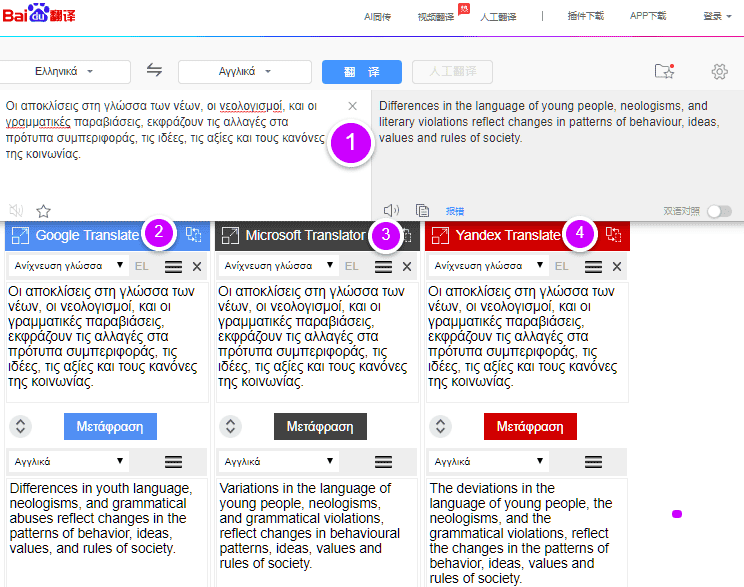
Task: Open Microsoft's Αγγλικά target dropdown
Action: click(x=278, y=461)
